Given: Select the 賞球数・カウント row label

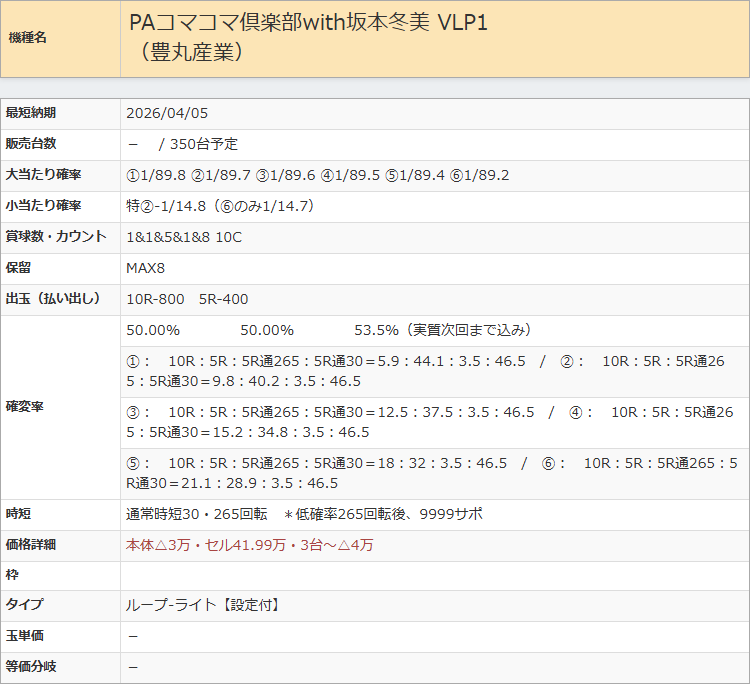Looking at the screenshot, I should tap(55, 237).
